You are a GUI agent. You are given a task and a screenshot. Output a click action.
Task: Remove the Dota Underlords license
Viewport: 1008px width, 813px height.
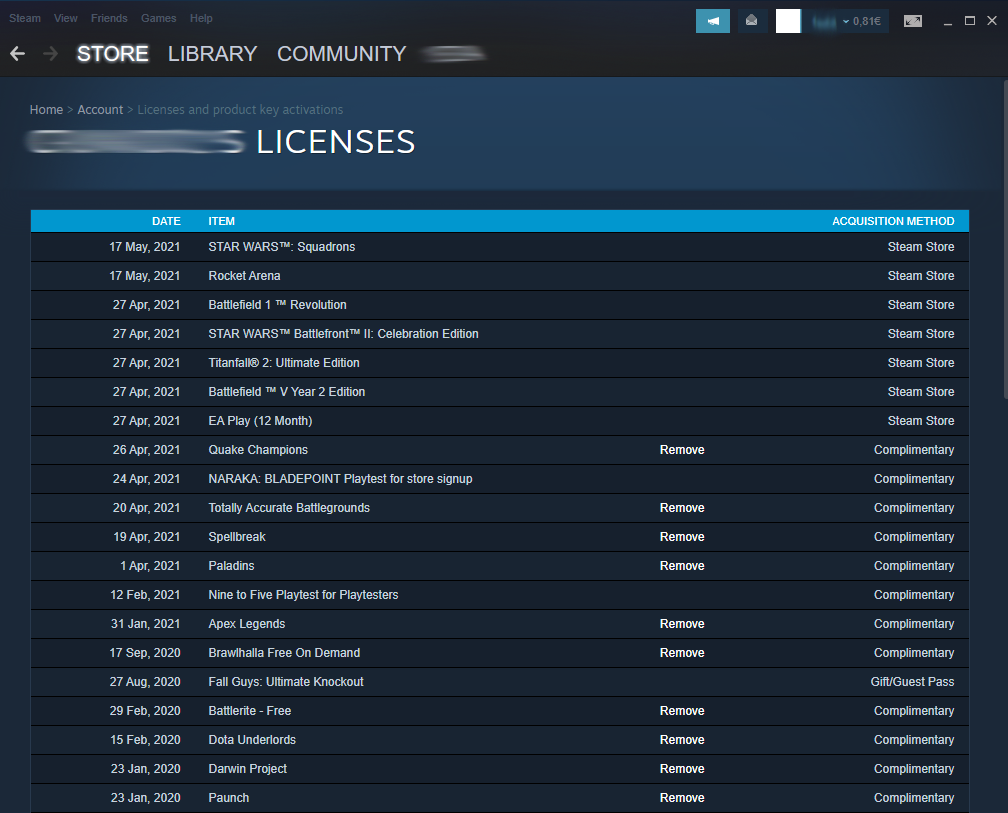tap(682, 740)
